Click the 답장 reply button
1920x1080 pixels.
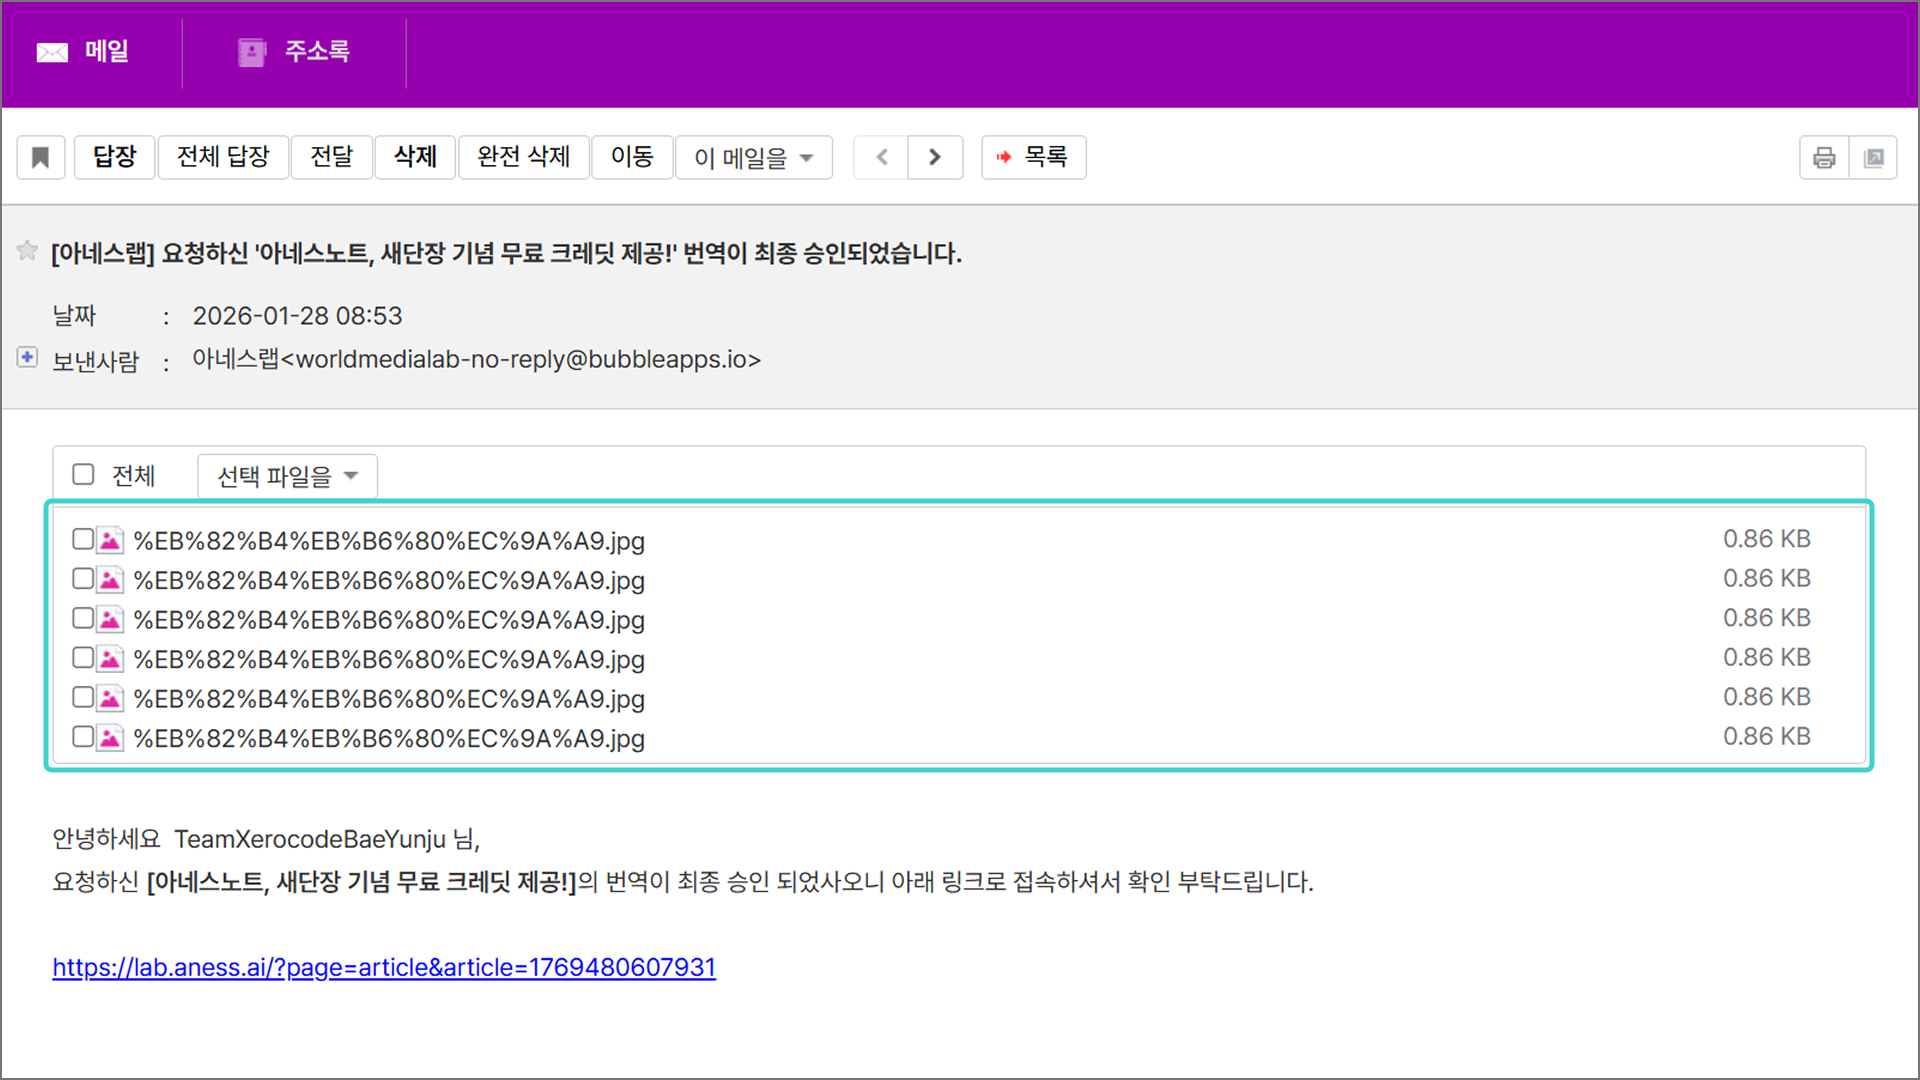point(115,157)
